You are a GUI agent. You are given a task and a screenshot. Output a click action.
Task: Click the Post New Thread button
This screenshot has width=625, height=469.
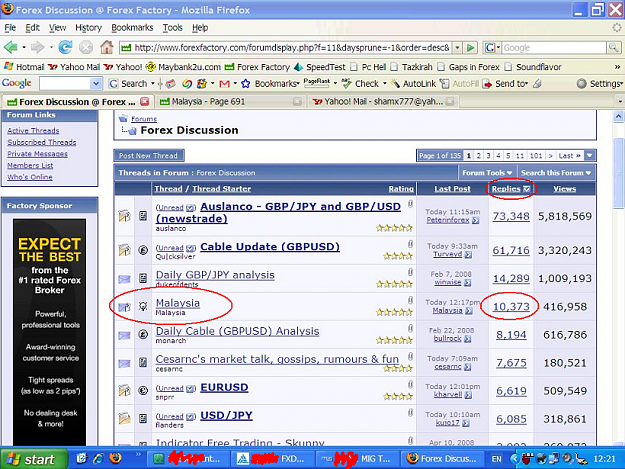pyautogui.click(x=149, y=155)
